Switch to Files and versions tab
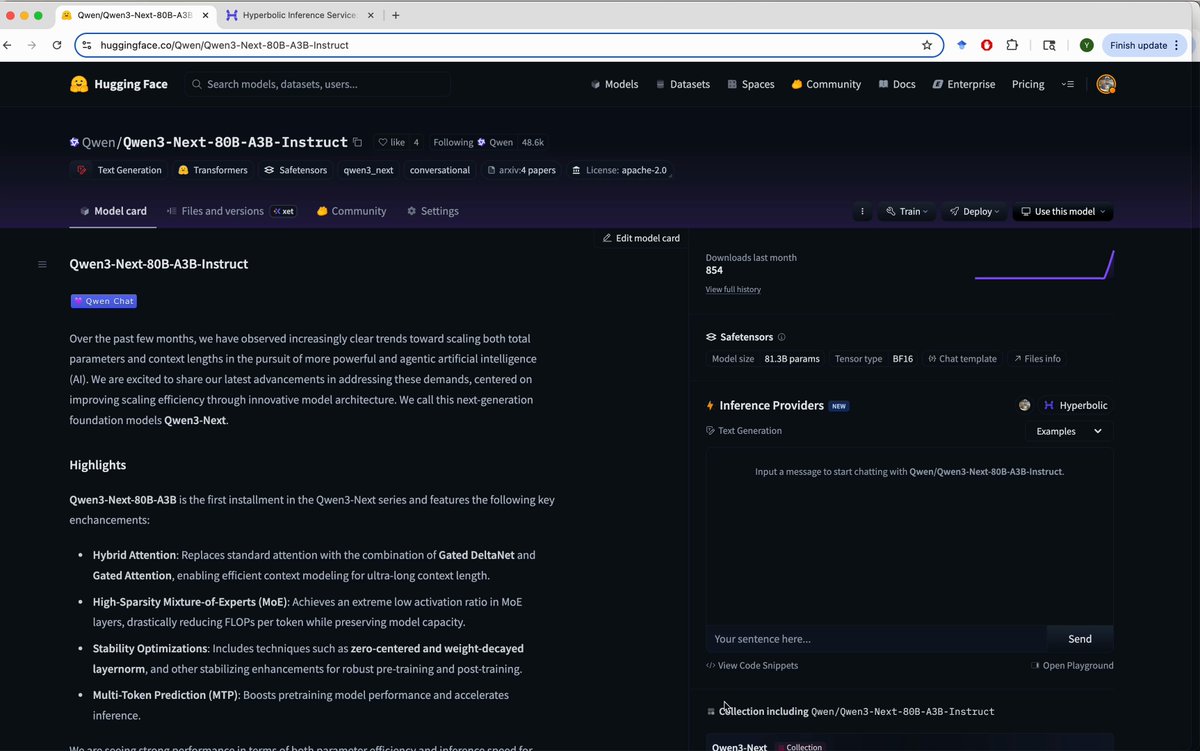This screenshot has width=1200, height=751. click(231, 212)
